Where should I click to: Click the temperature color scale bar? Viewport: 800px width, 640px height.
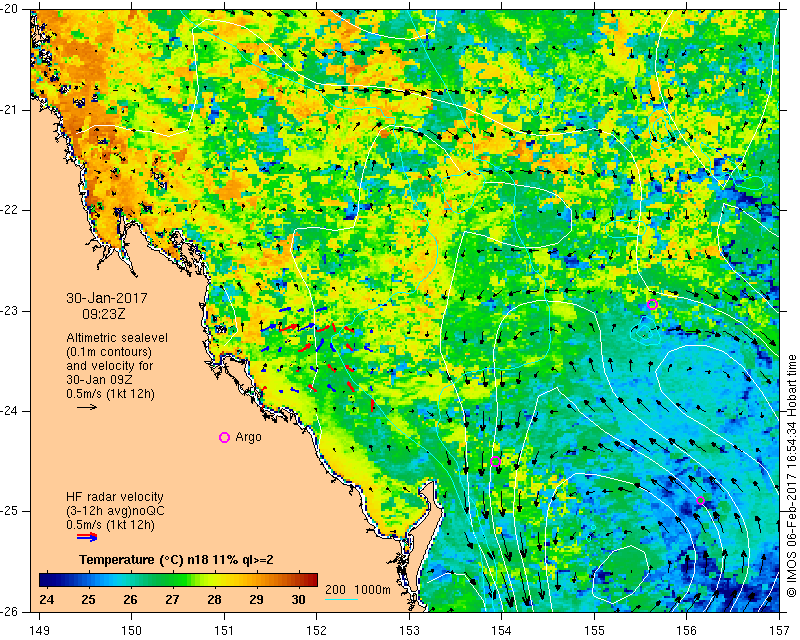pyautogui.click(x=178, y=580)
